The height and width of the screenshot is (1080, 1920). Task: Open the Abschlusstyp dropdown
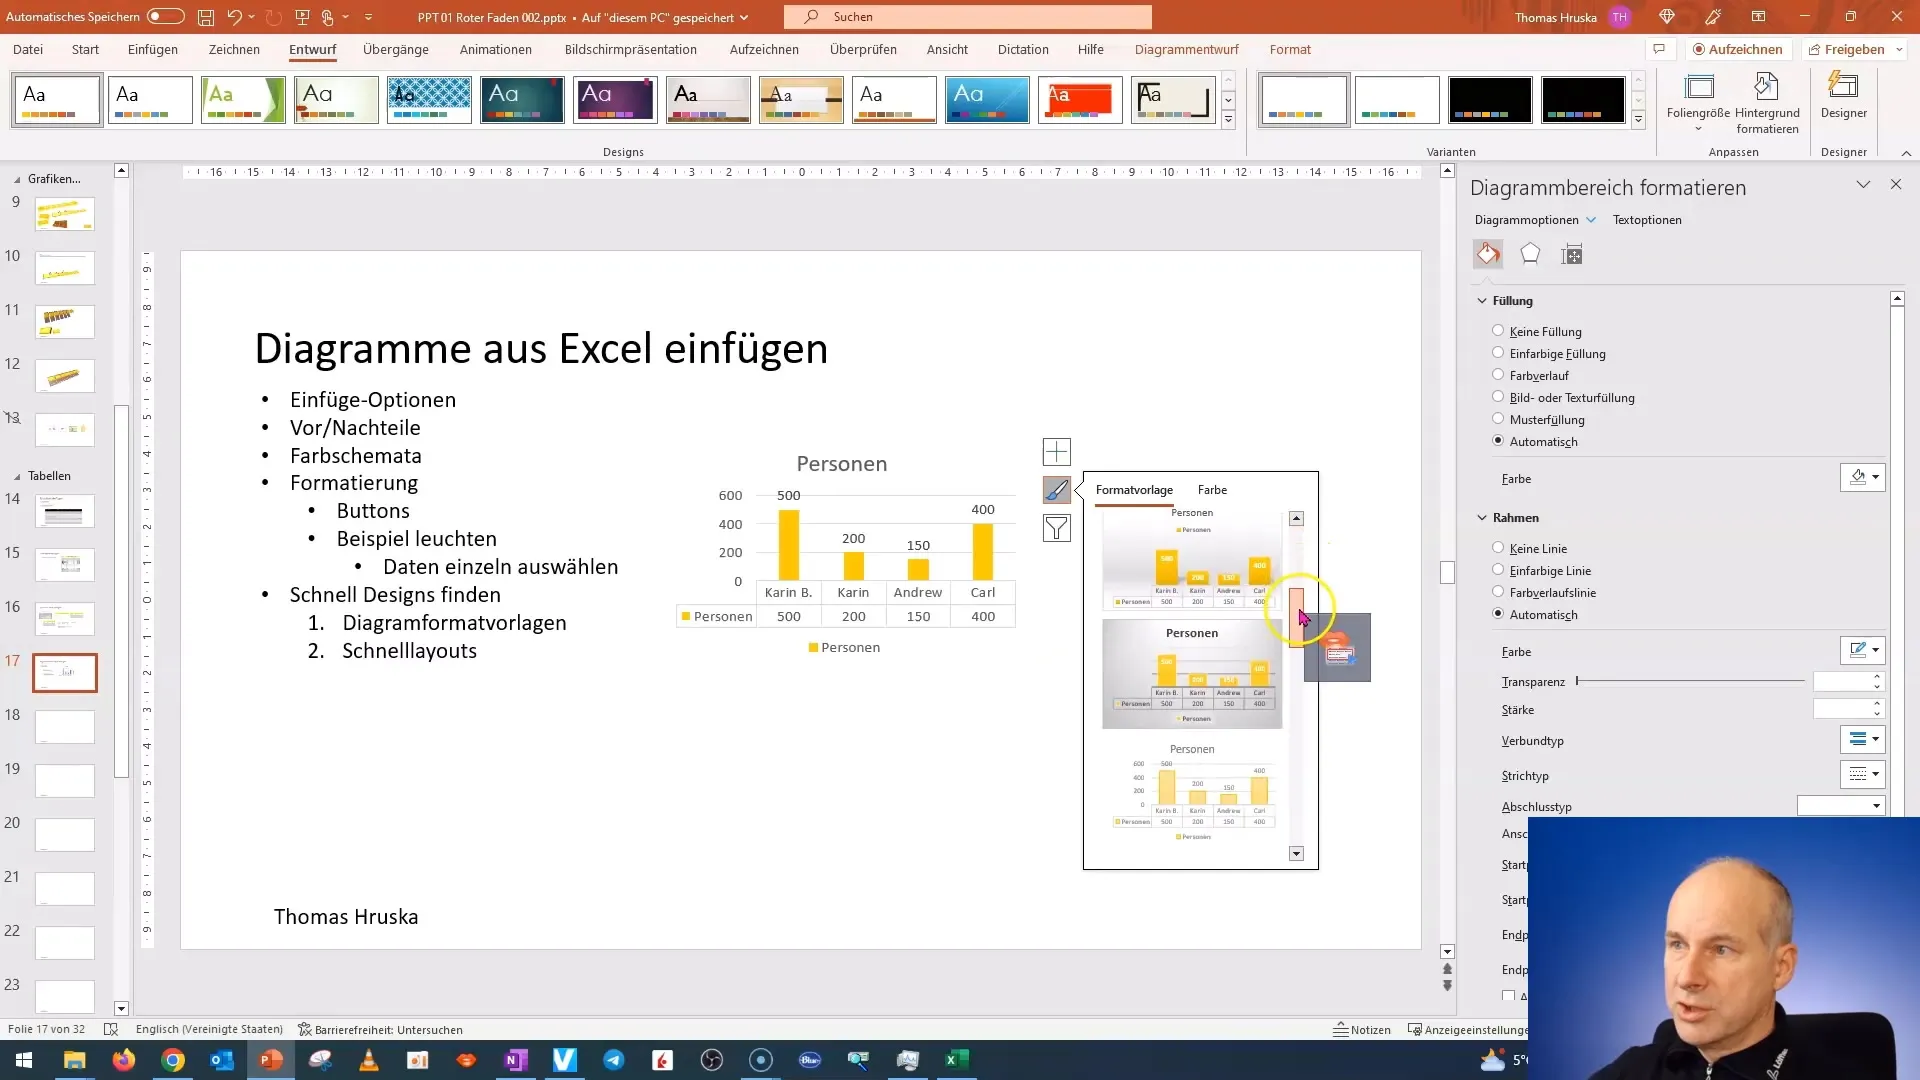(1875, 806)
